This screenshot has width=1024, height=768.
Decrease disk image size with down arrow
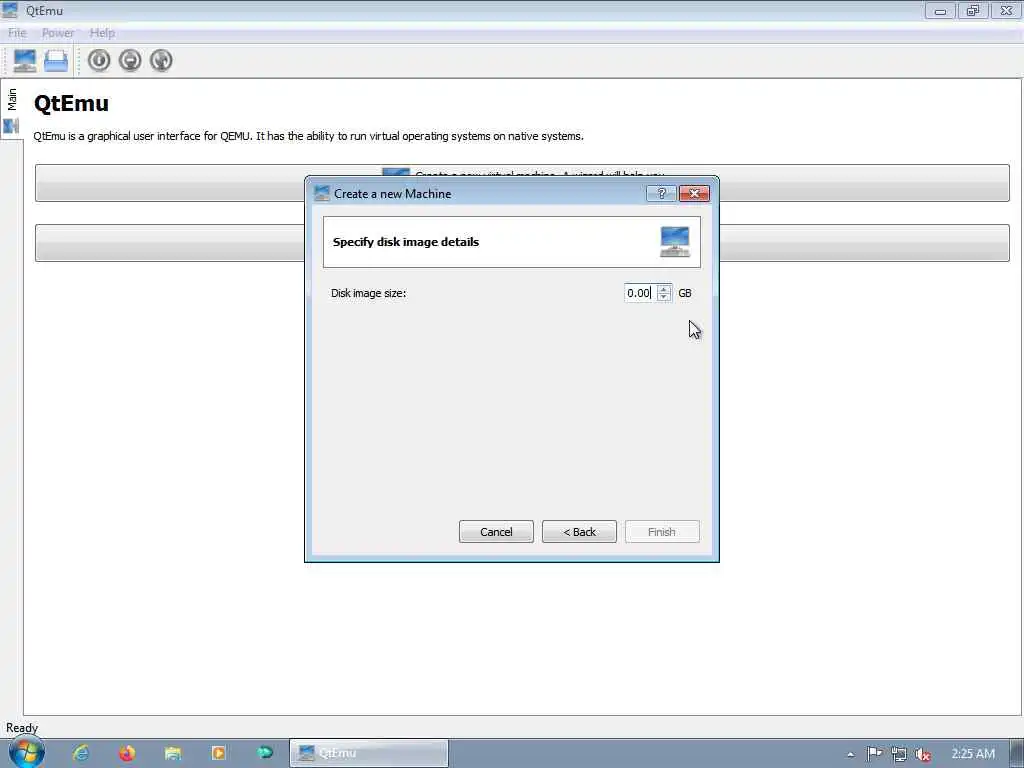664,297
